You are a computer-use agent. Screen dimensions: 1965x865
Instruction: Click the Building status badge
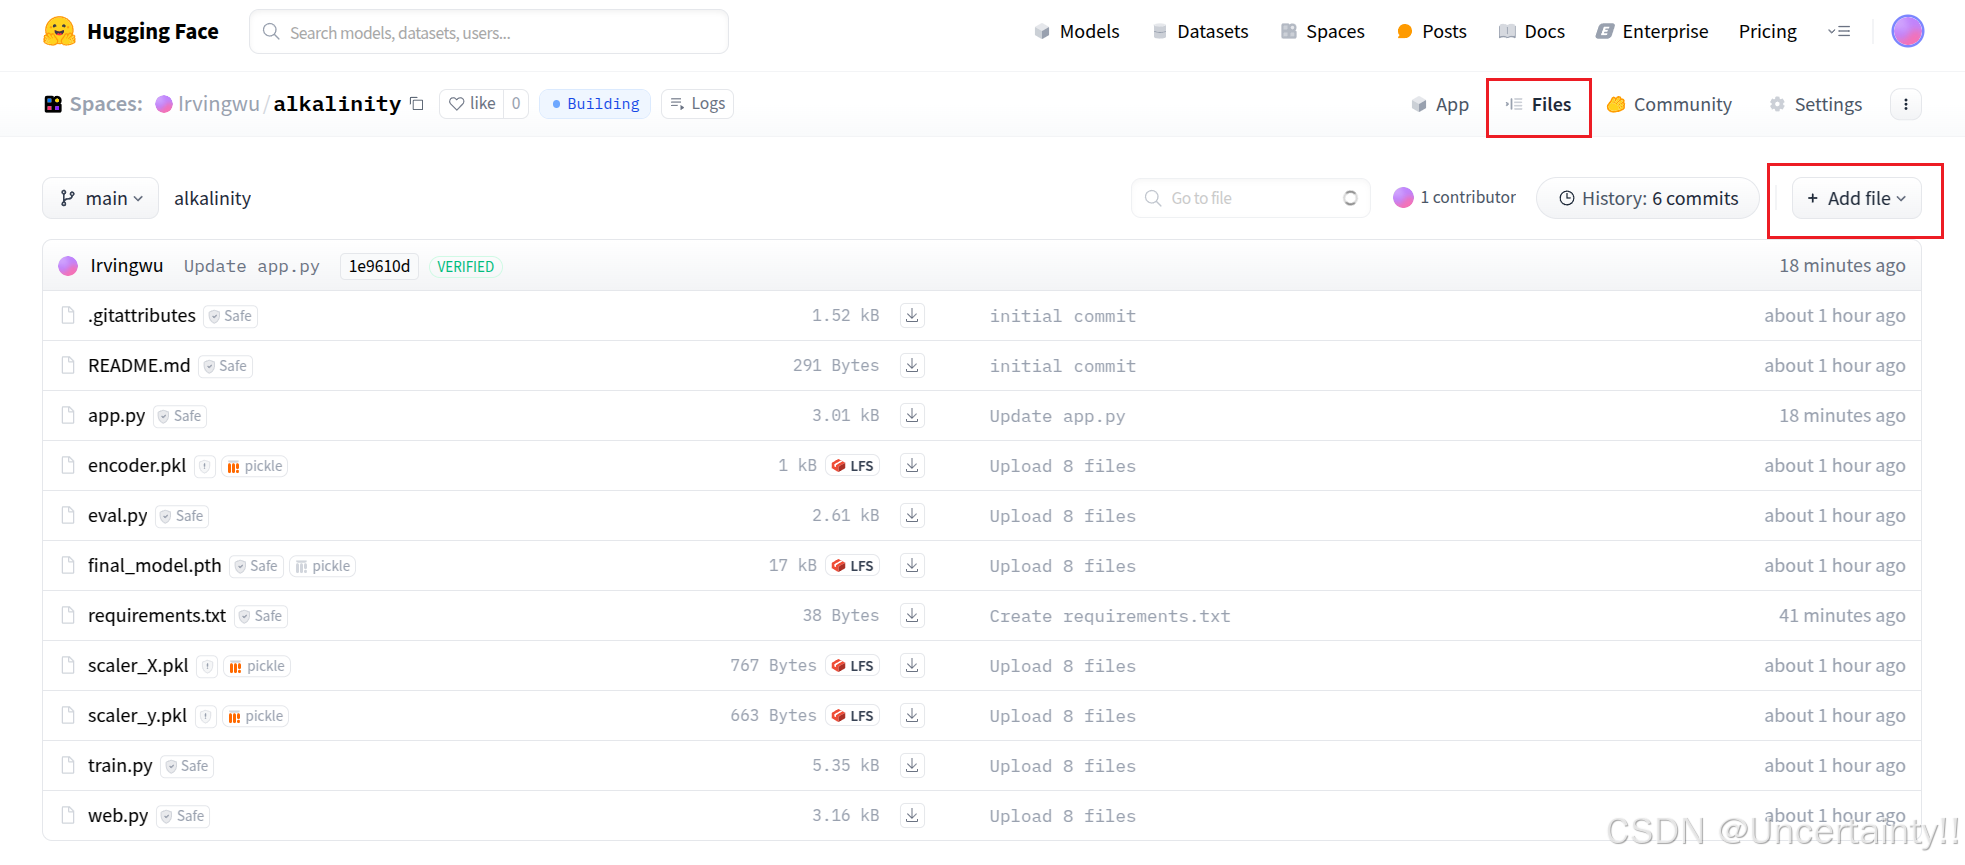coord(595,104)
